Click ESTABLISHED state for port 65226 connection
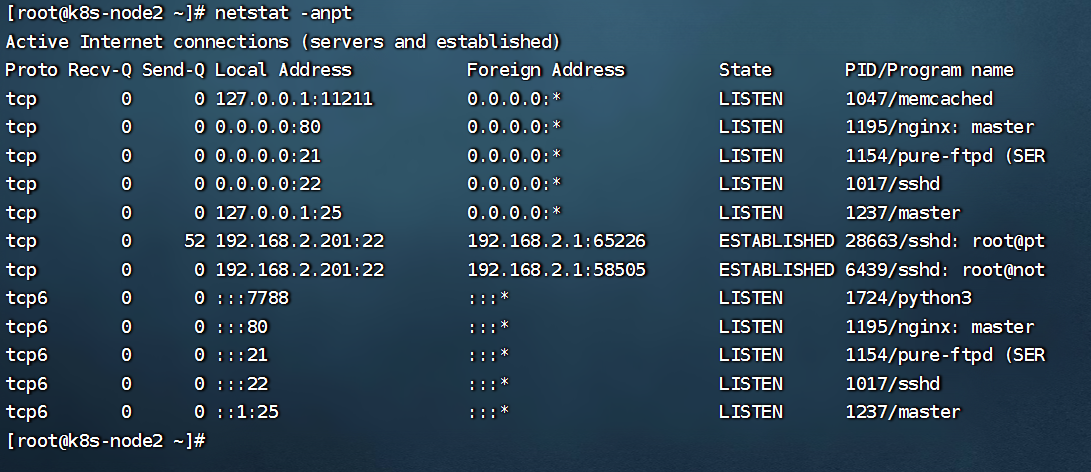 (777, 242)
